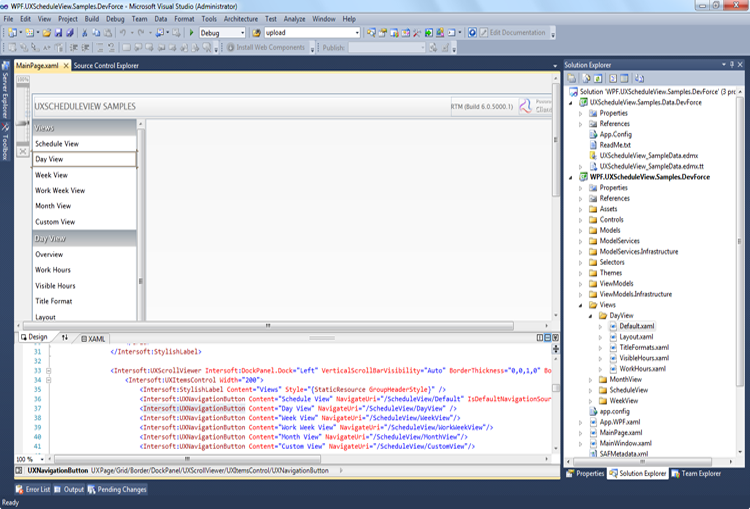This screenshot has width=750, height=509.
Task: Click the Month View navigation button
Action: pos(85,206)
